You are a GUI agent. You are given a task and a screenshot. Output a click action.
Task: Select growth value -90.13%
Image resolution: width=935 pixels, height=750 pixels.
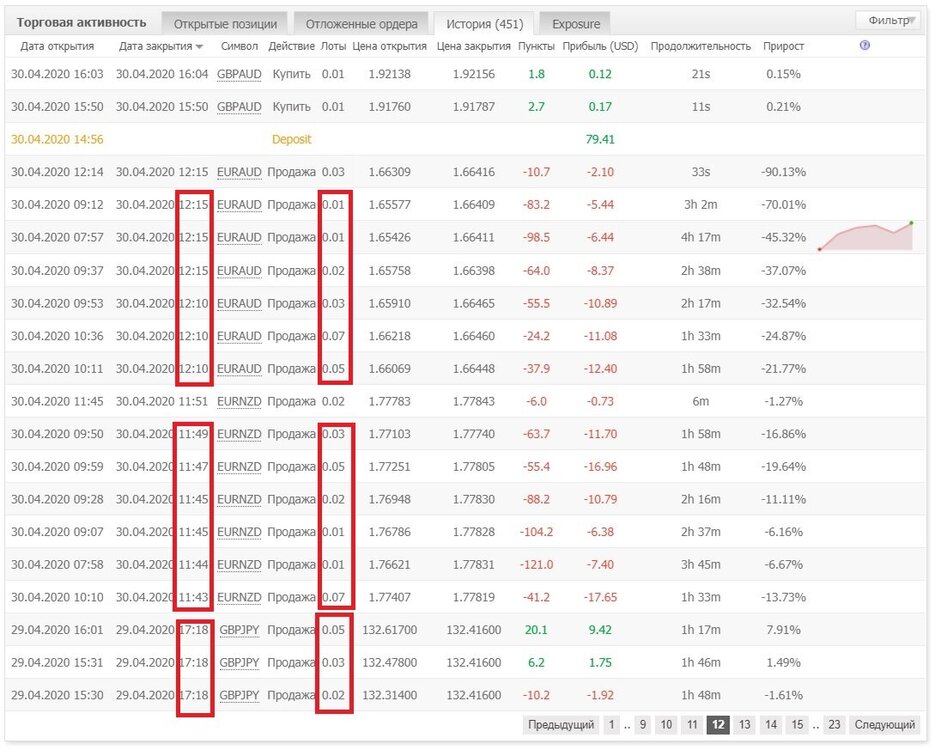click(783, 172)
